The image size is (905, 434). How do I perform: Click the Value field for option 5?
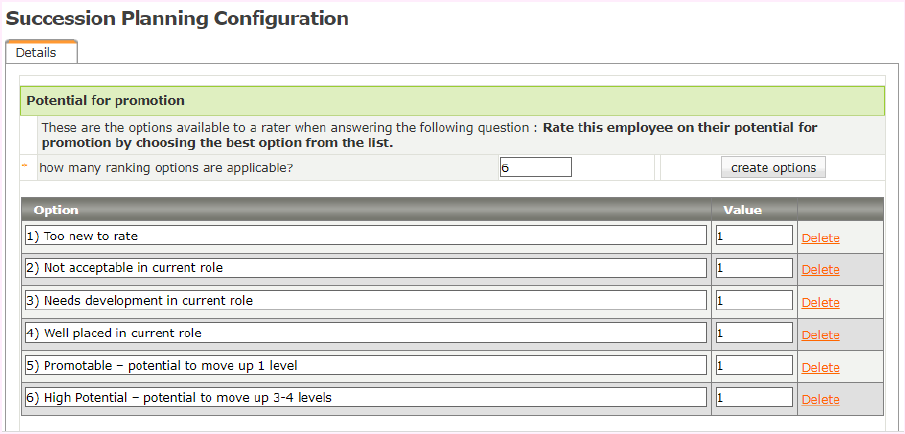[754, 365]
